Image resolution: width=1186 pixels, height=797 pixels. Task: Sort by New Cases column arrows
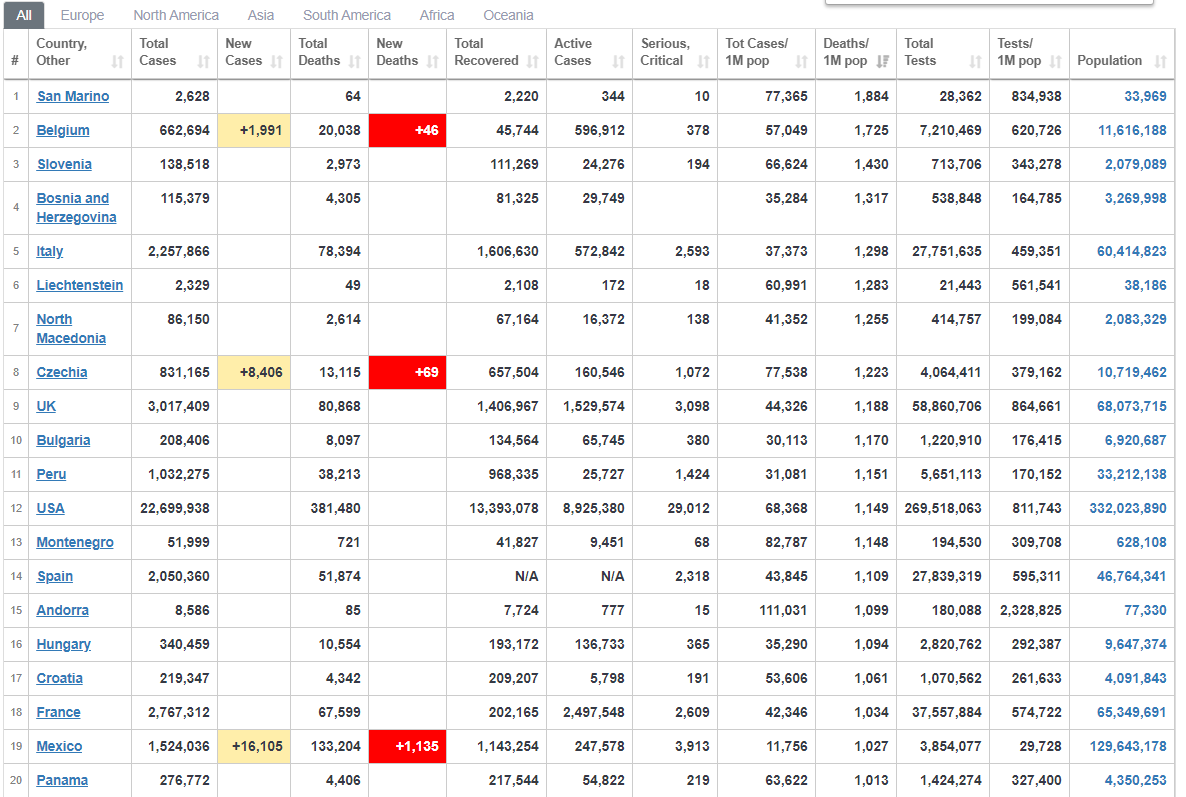[x=277, y=61]
